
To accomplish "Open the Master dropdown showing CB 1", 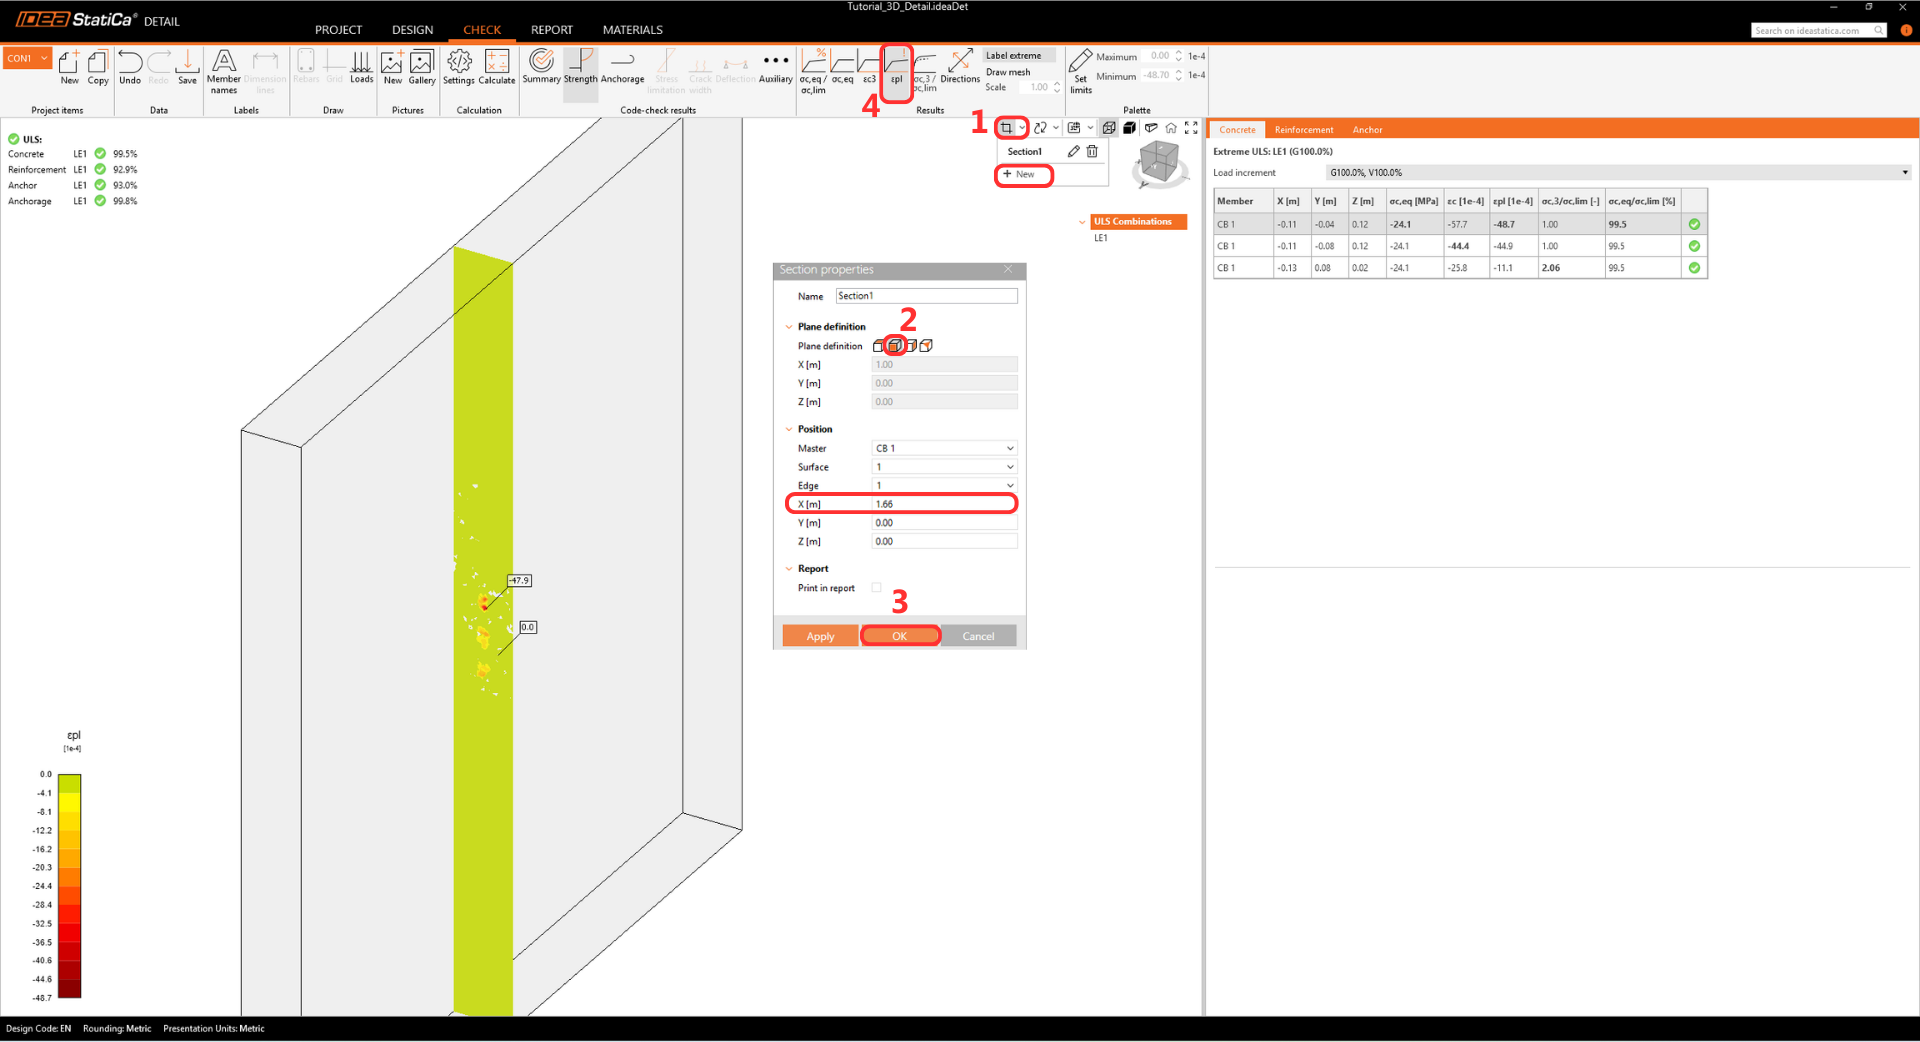I will point(944,448).
